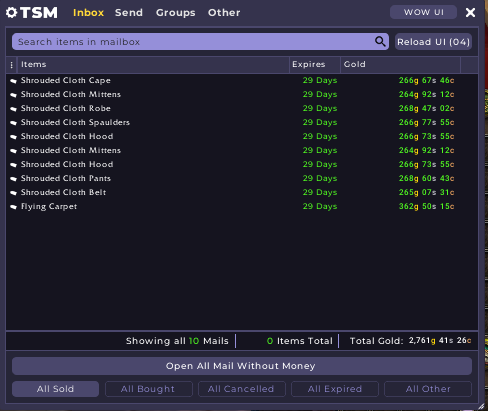Select the Shrouded Cloth Spaulders mail row
488x411 pixels.
point(242,123)
